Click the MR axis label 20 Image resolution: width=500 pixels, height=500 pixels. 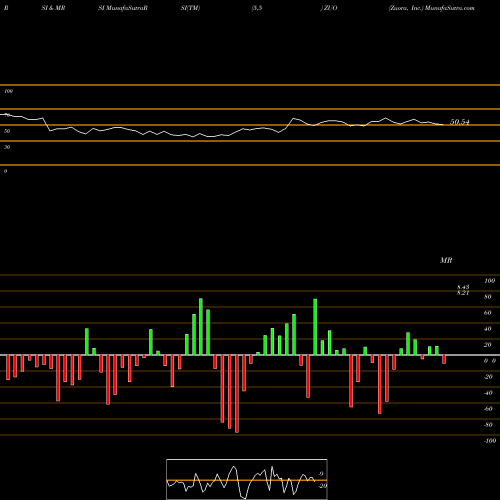[x=488, y=345]
